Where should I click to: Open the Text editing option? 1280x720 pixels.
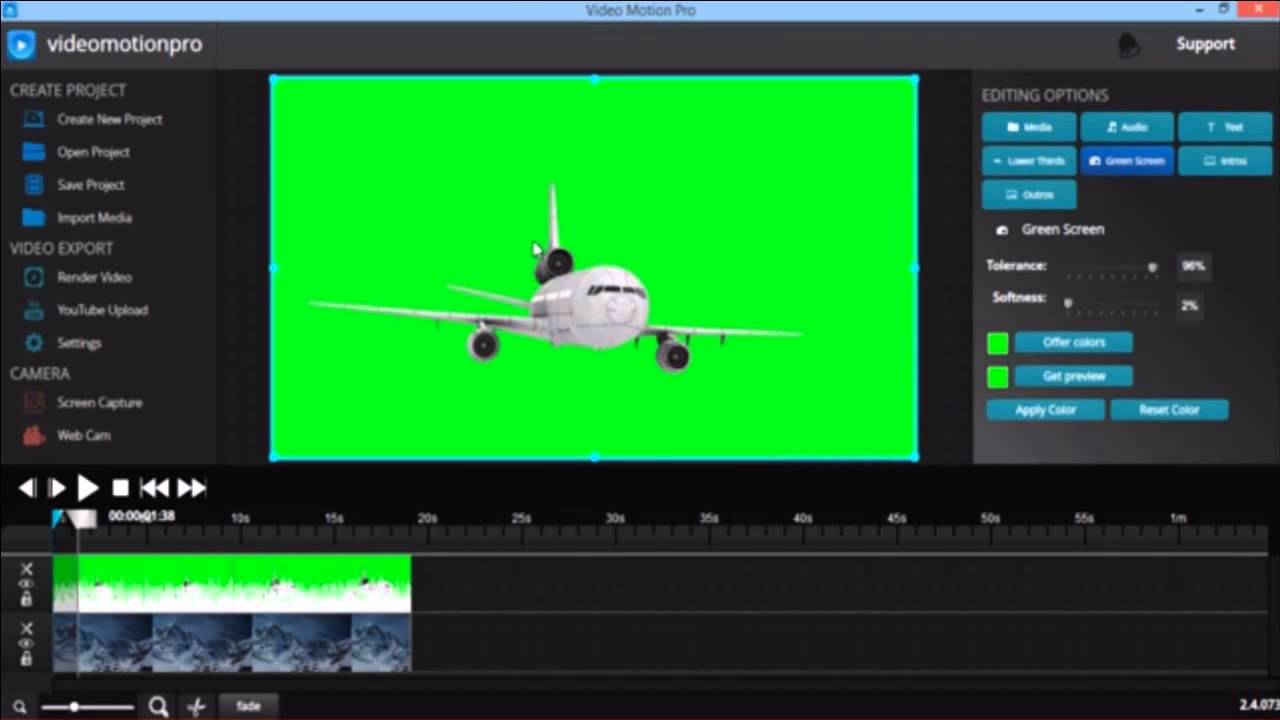pos(1225,127)
